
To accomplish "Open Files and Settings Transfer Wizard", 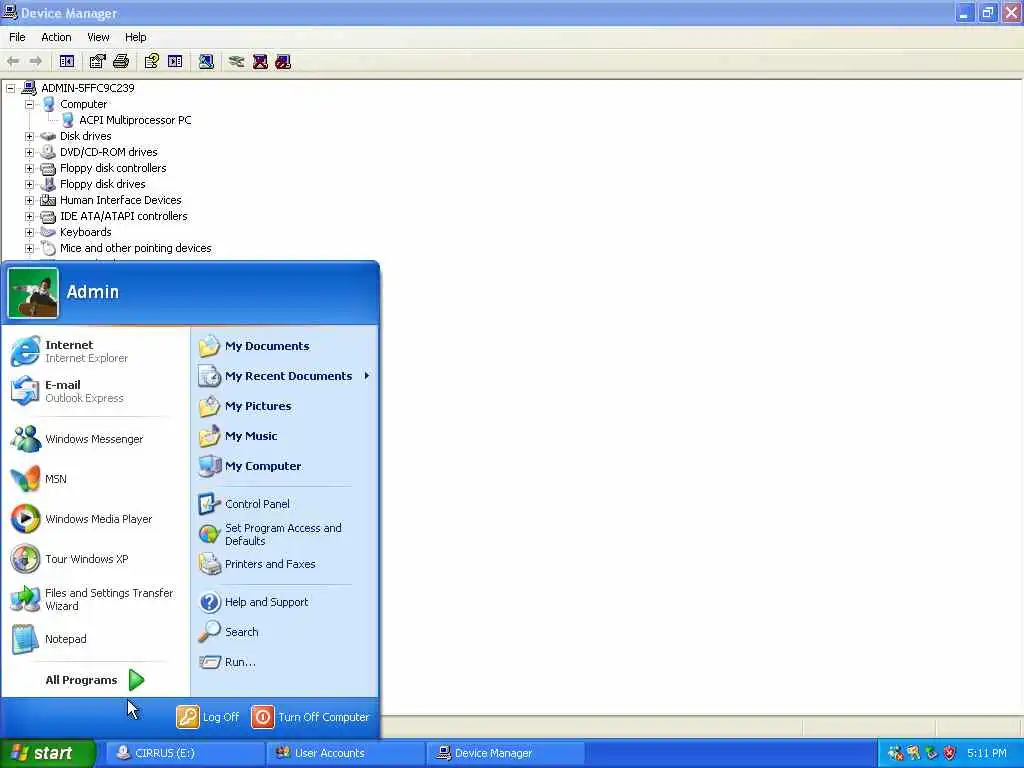I will (95, 600).
